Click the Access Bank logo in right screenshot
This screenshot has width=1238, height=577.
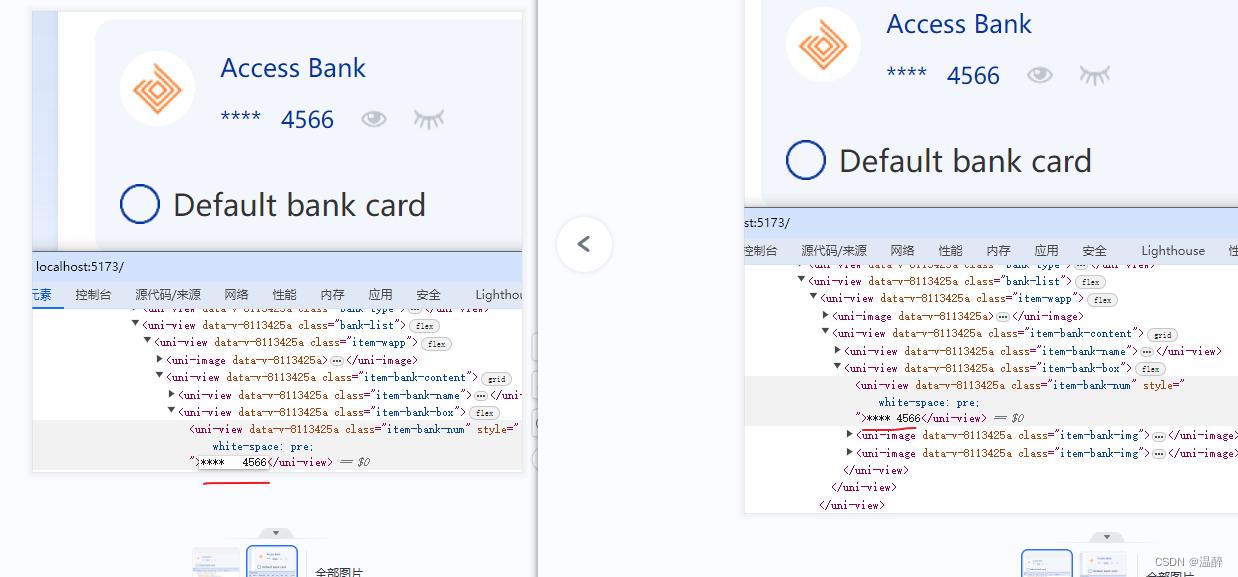[823, 44]
